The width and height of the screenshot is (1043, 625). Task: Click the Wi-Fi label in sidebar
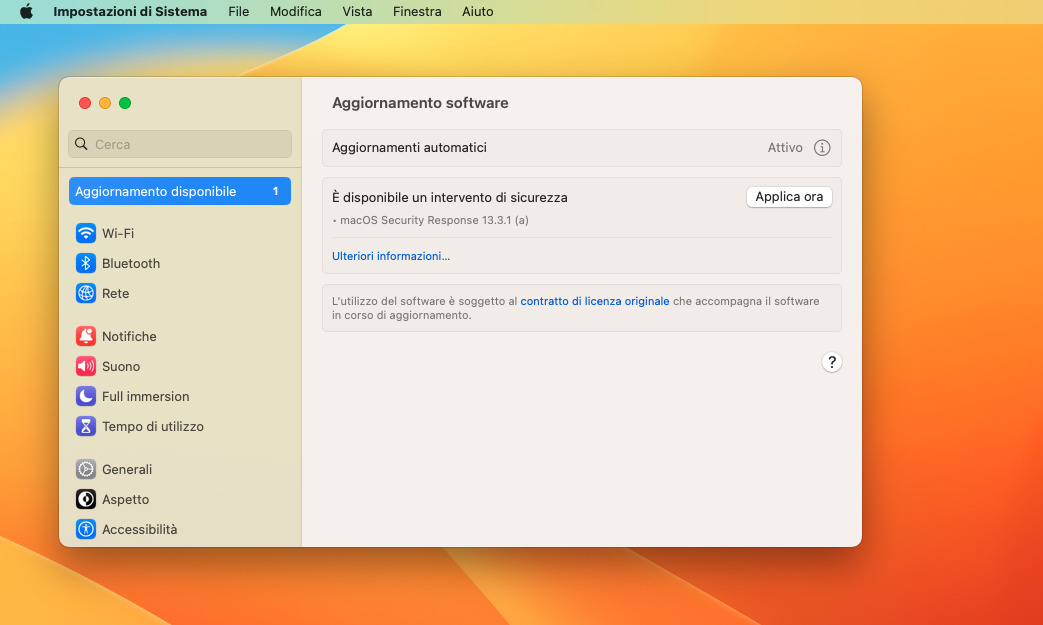click(118, 233)
